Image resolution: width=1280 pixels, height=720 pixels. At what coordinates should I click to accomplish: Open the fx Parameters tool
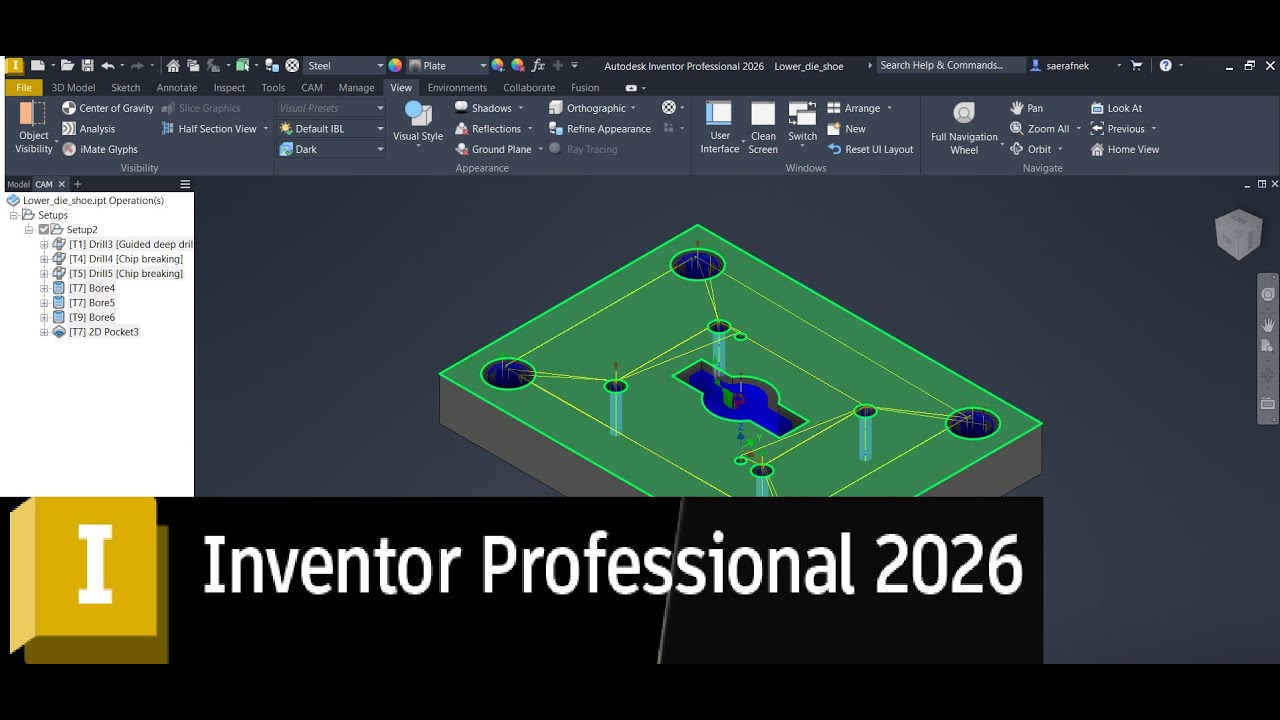tap(538, 65)
